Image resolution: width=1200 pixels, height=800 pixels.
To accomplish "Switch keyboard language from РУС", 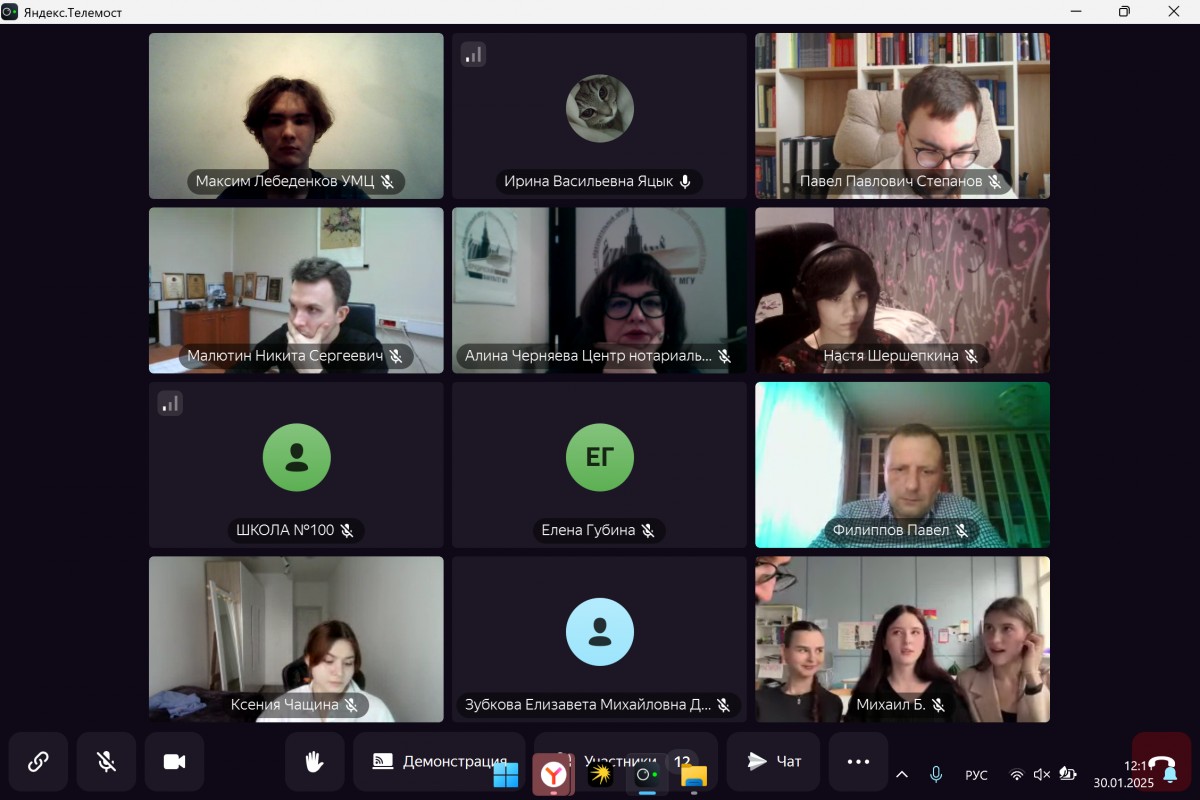I will [976, 775].
